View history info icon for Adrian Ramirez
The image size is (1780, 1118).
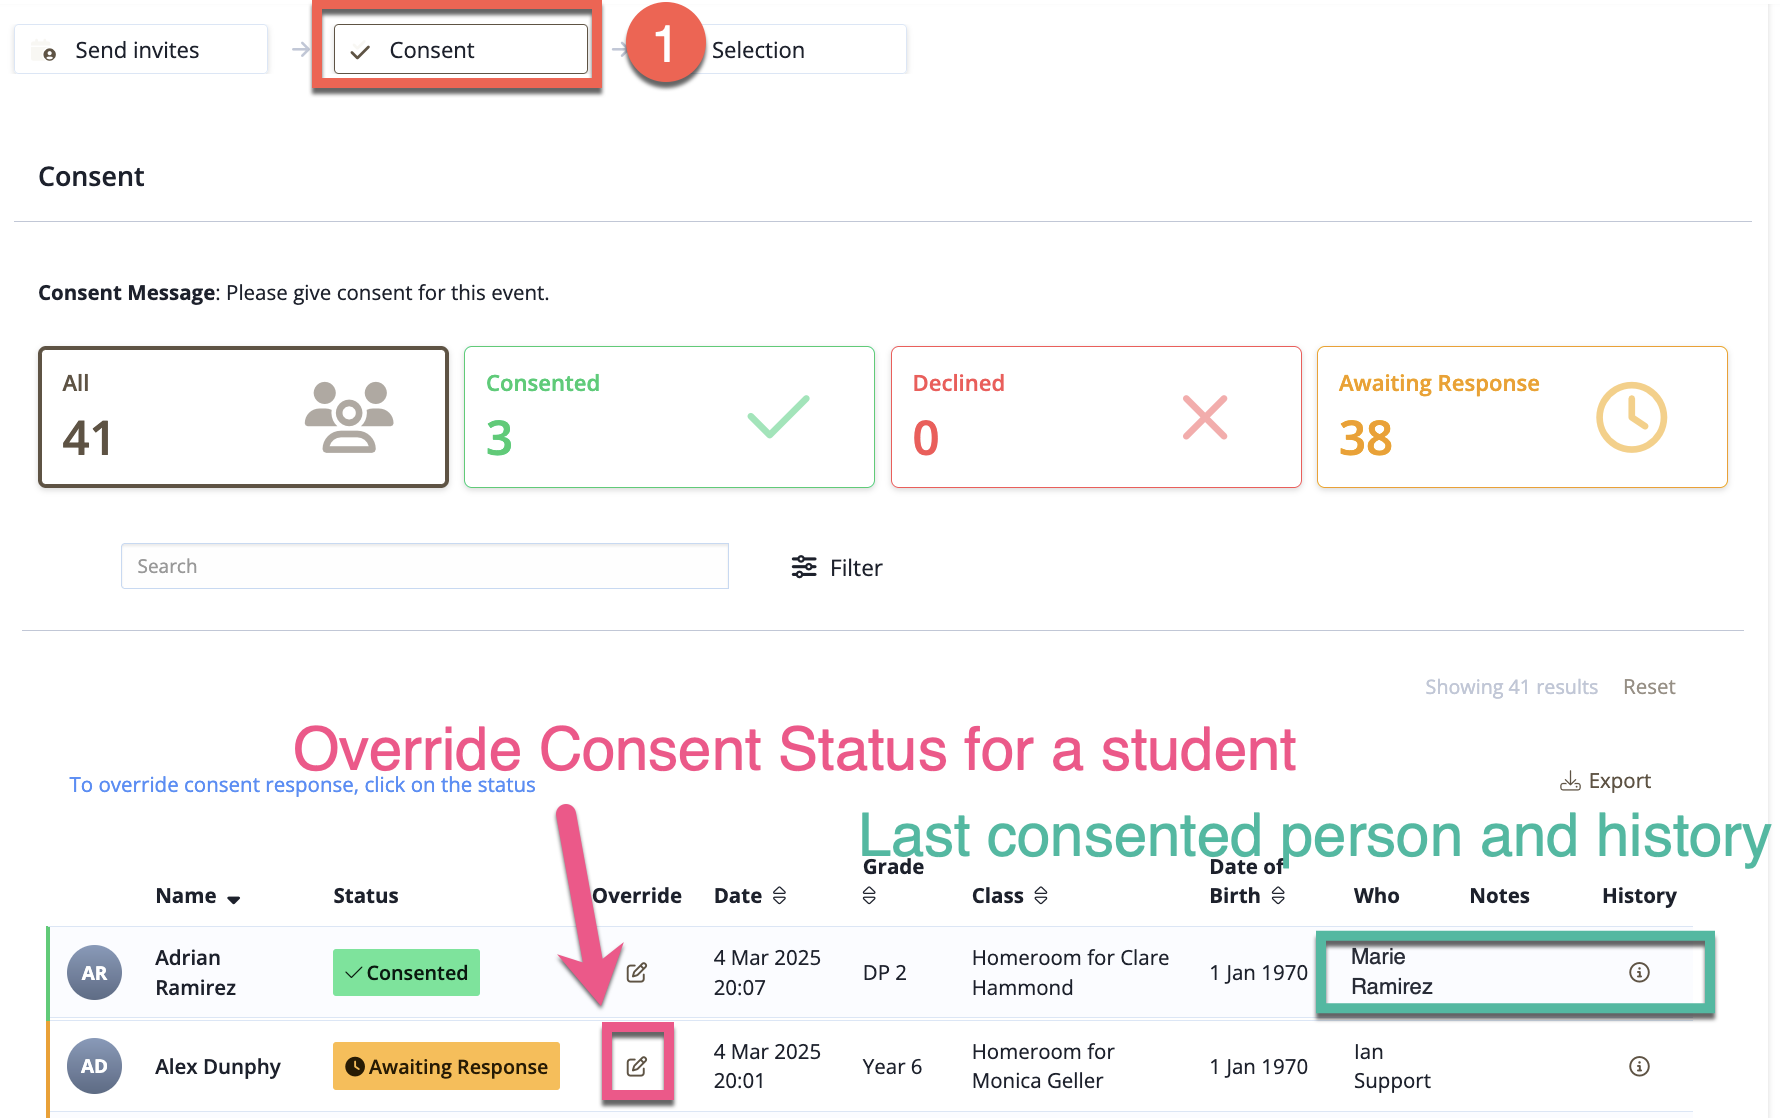(1639, 972)
